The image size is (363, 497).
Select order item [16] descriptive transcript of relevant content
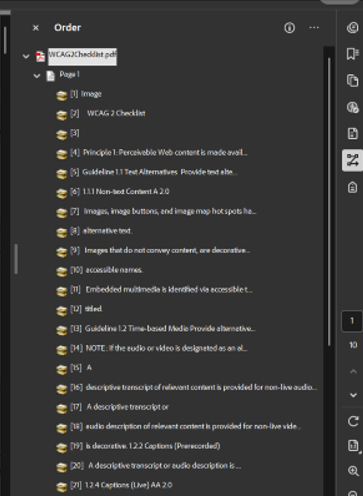(x=194, y=387)
